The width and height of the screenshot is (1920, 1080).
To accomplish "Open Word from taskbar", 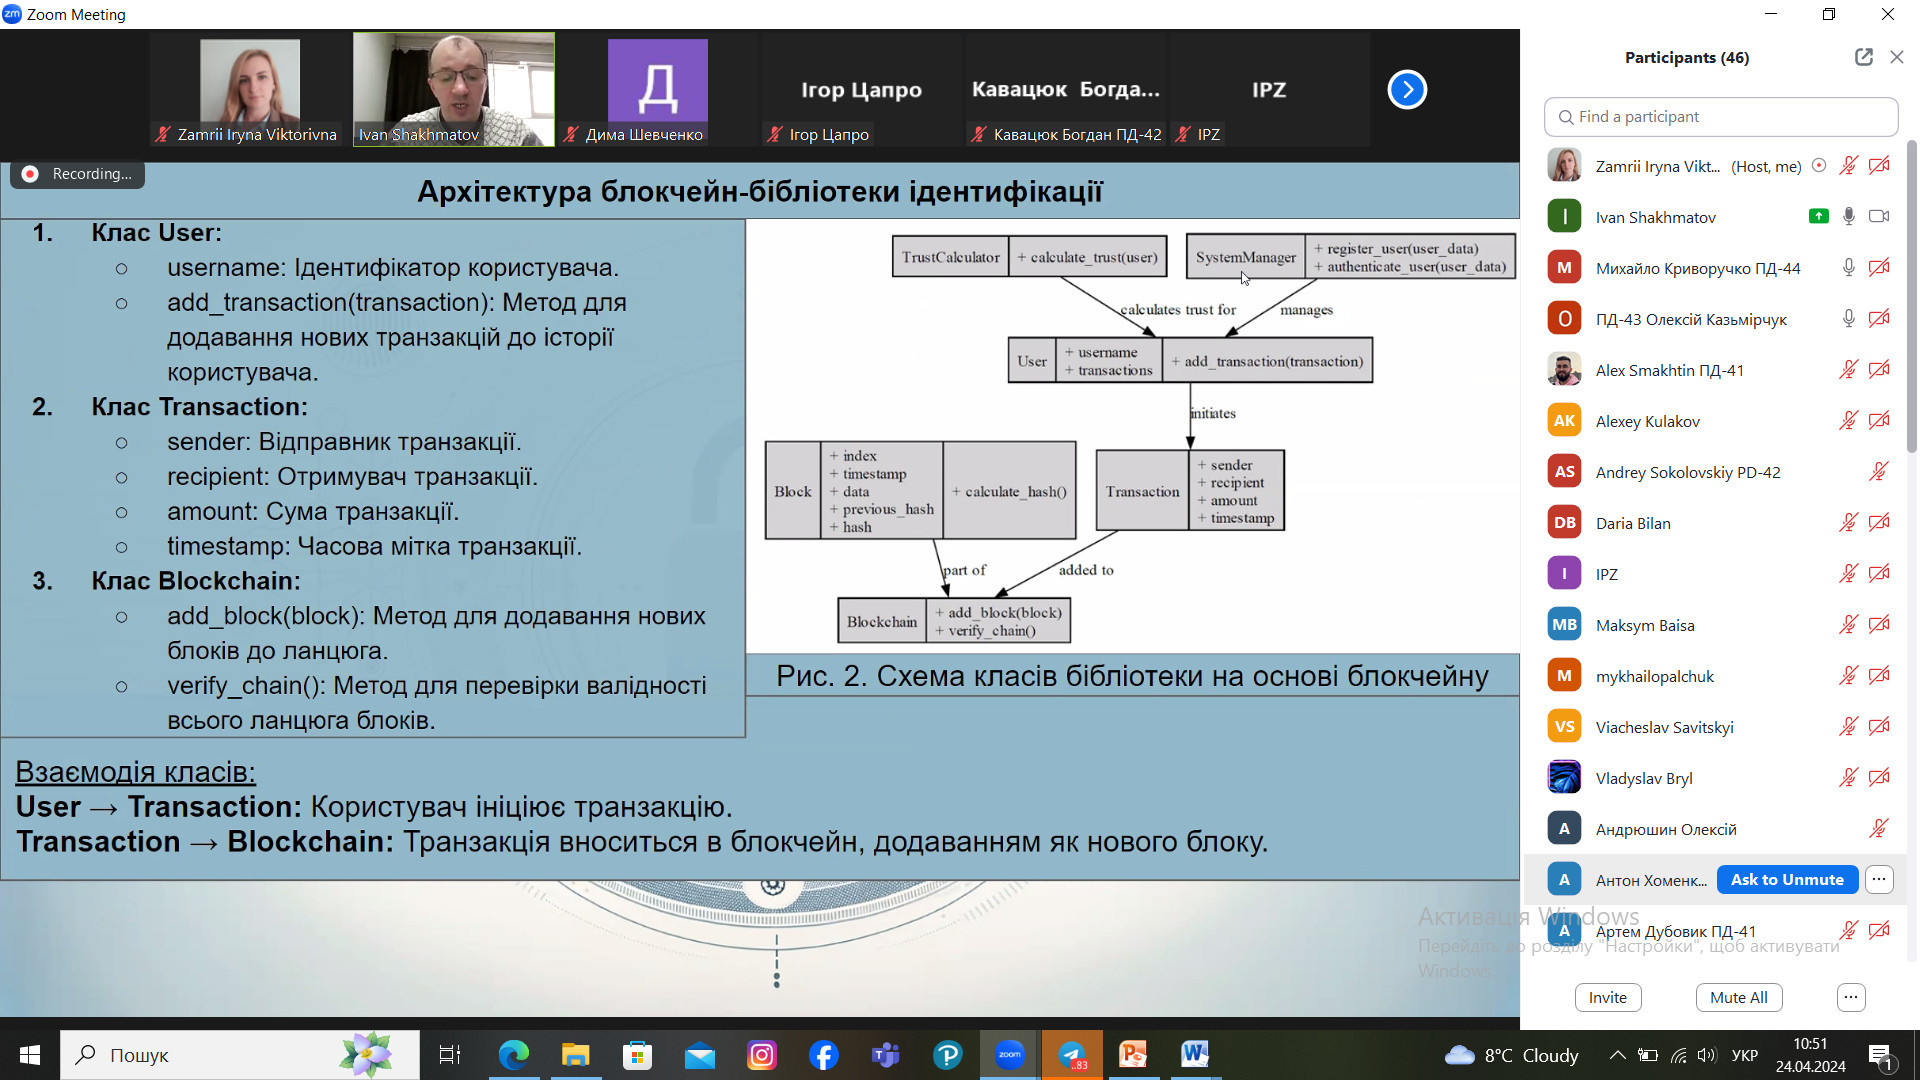I will click(1195, 1055).
